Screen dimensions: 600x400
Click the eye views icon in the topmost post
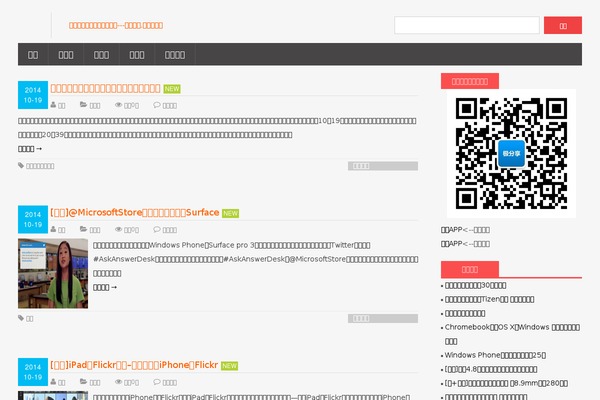pos(119,105)
